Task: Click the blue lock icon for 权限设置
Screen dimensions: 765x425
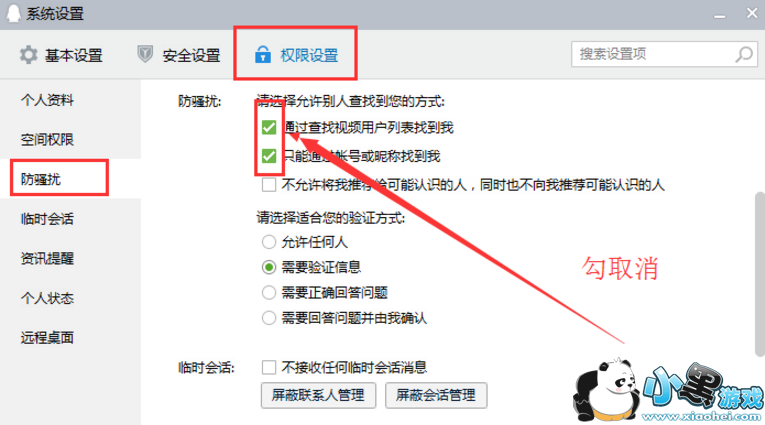Action: pos(263,54)
